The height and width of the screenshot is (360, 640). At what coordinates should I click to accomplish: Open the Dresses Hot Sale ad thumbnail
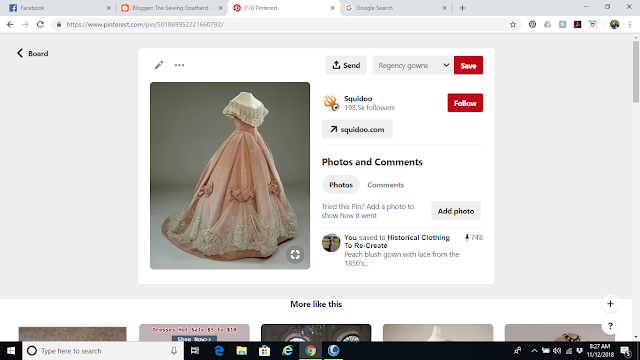pyautogui.click(x=194, y=333)
